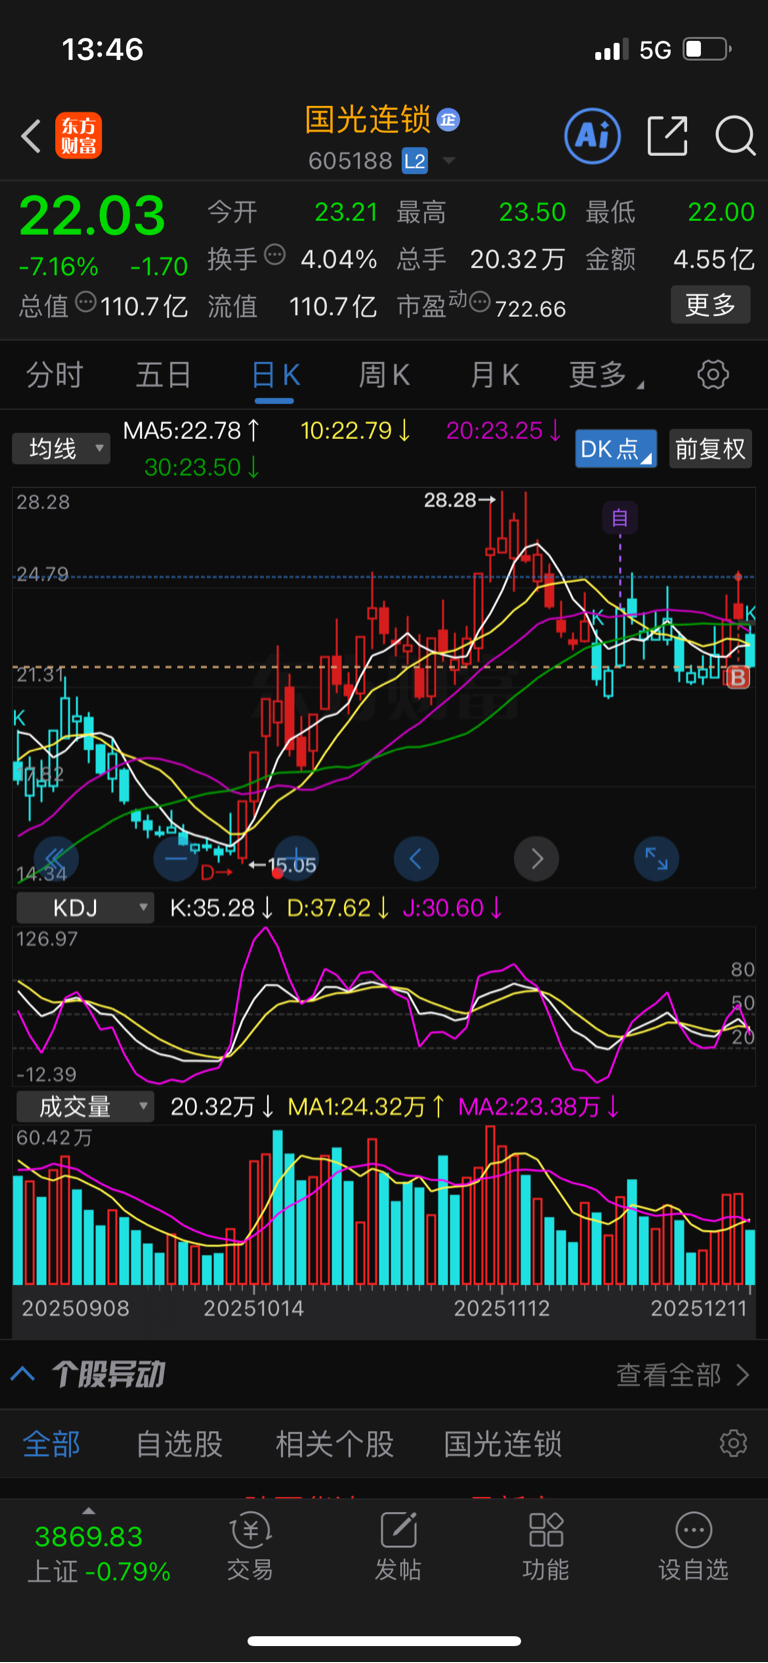Tap info icon beside 换手
The height and width of the screenshot is (1663, 768).
[x=274, y=255]
